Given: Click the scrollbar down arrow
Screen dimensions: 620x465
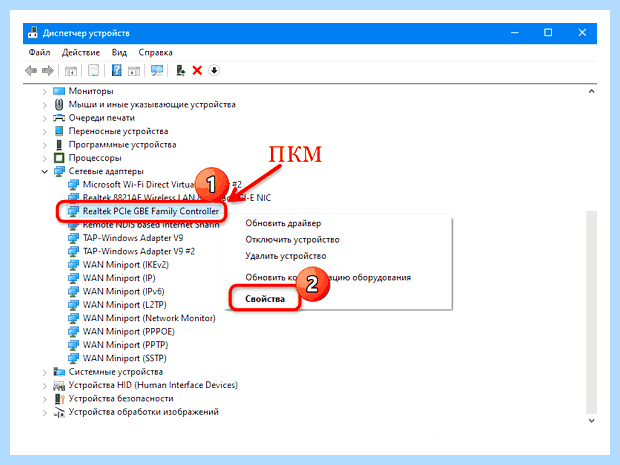Looking at the screenshot, I should coord(592,421).
